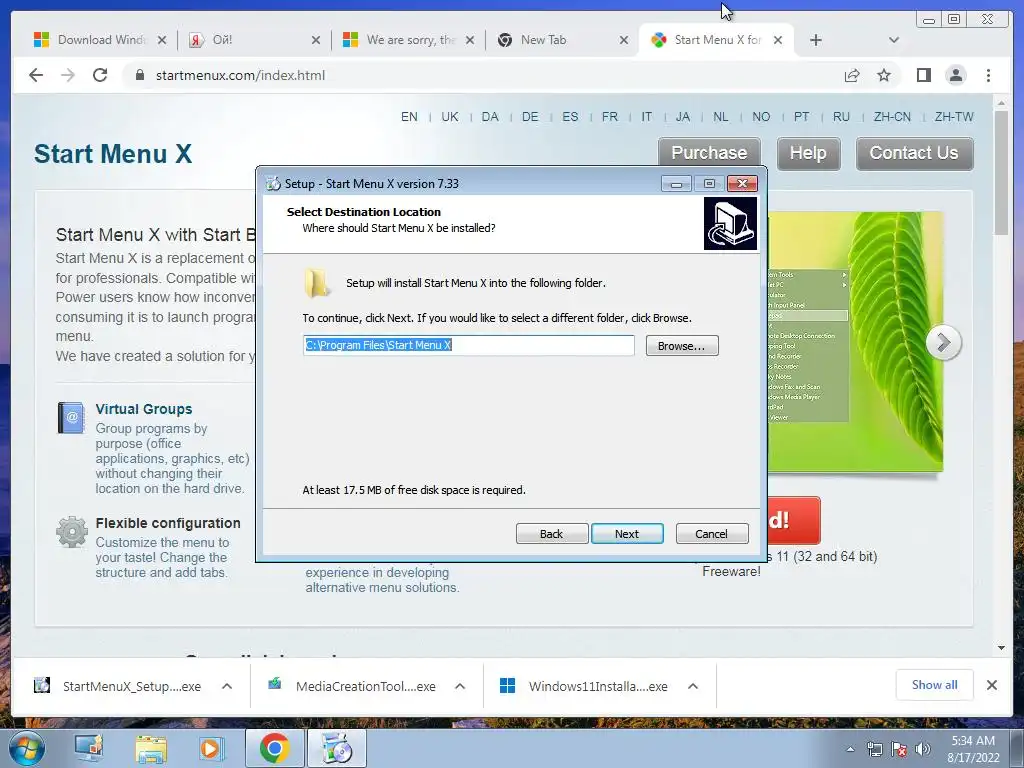
Task: Click the Chrome taskbar icon
Action: 274,748
